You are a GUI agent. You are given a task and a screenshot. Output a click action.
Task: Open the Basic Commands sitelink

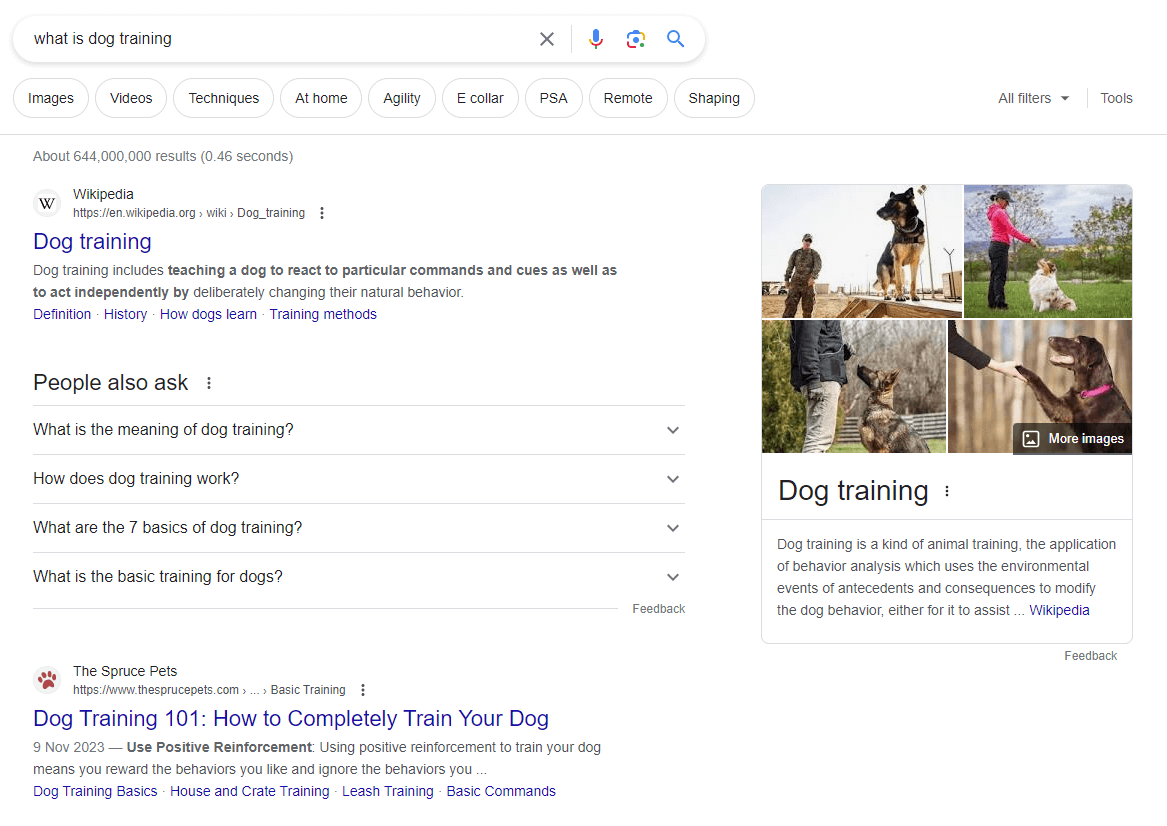click(501, 792)
